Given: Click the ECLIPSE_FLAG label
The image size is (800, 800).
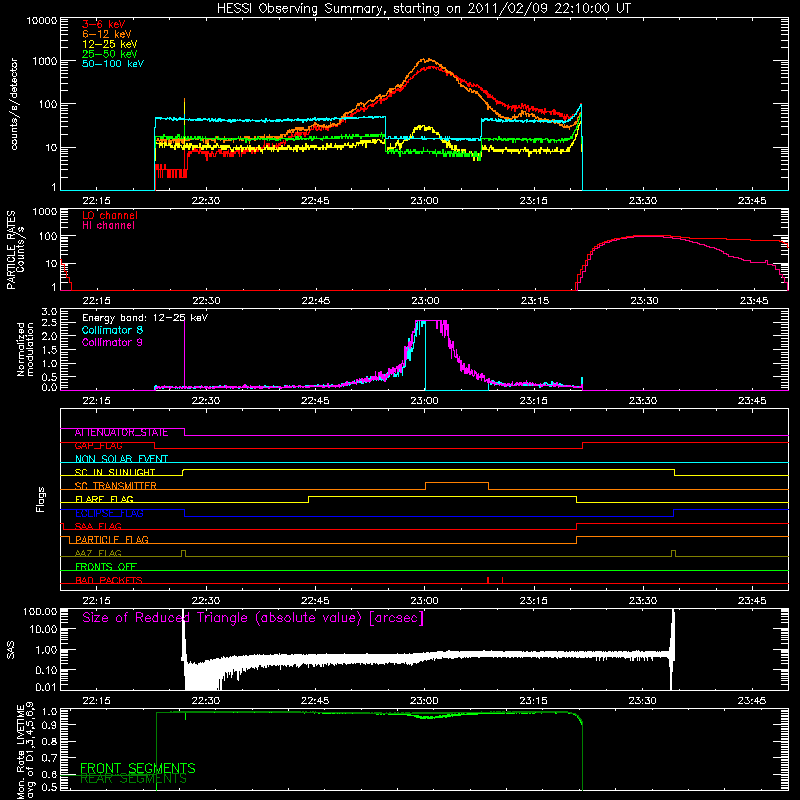Looking at the screenshot, I should tap(109, 513).
